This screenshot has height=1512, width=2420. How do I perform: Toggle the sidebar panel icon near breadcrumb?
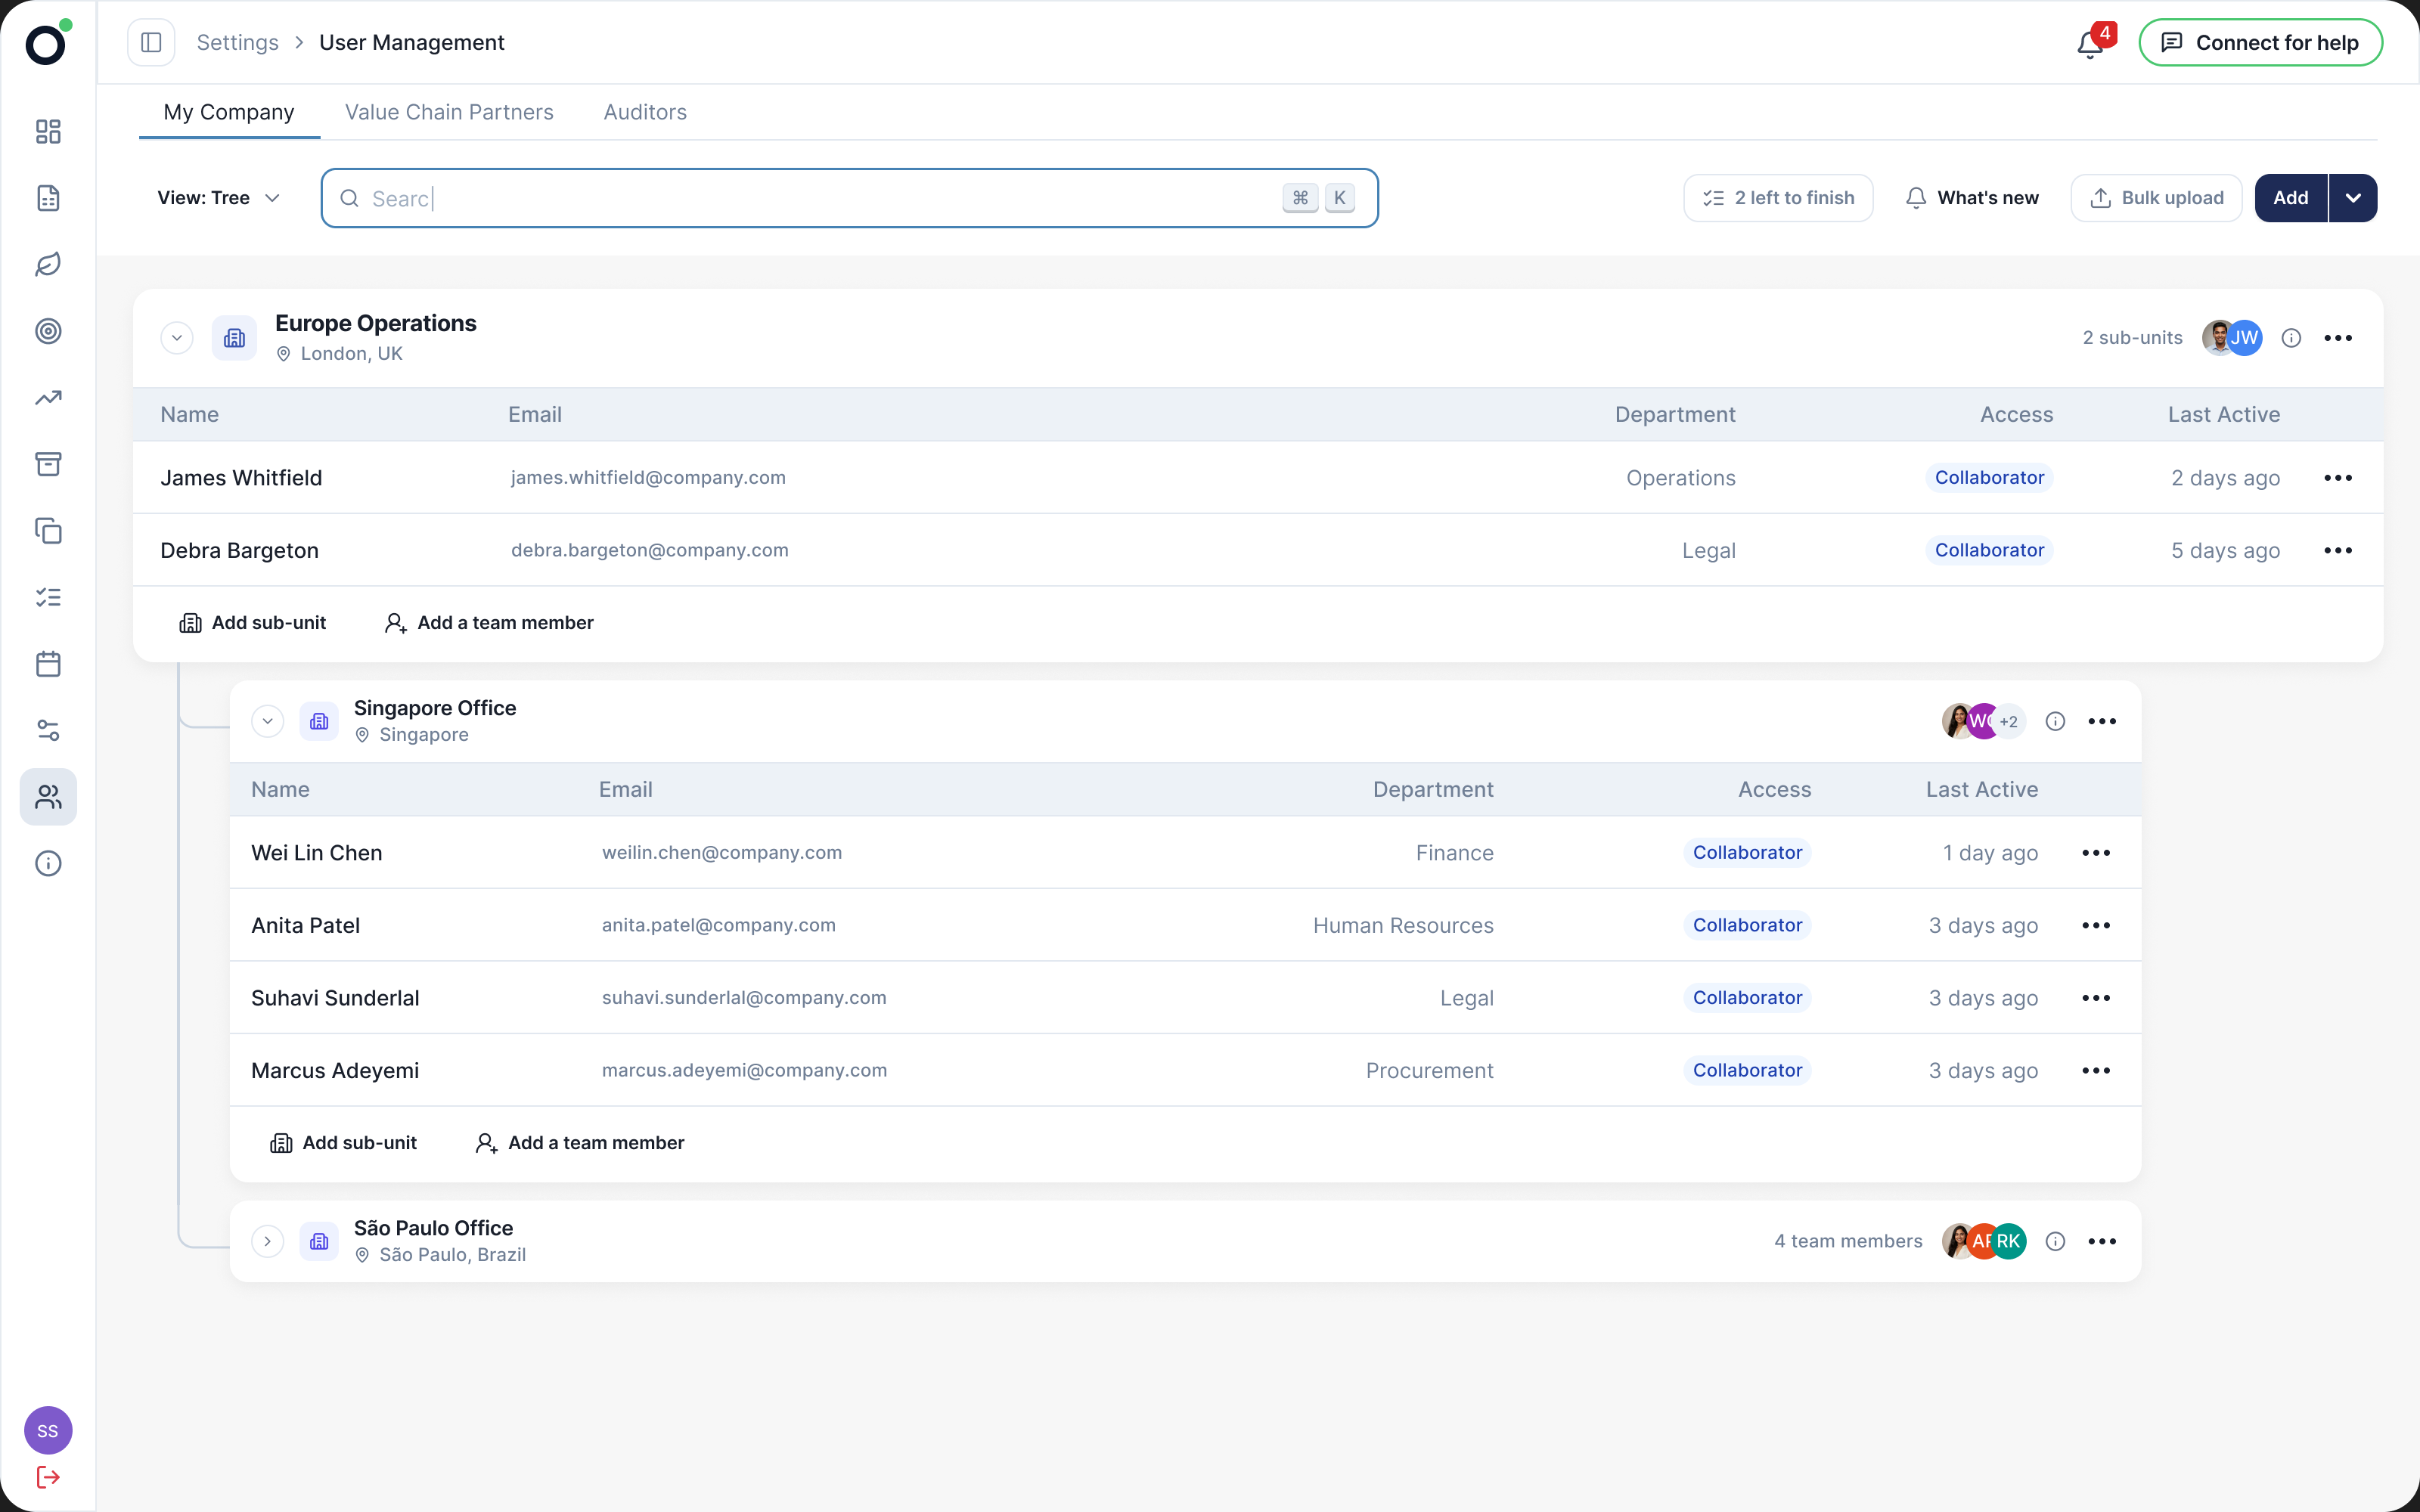(151, 42)
